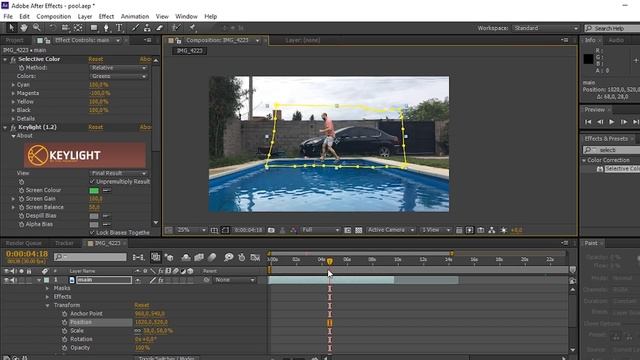Click the Toggle Switches / Modes button

[x=167, y=358]
